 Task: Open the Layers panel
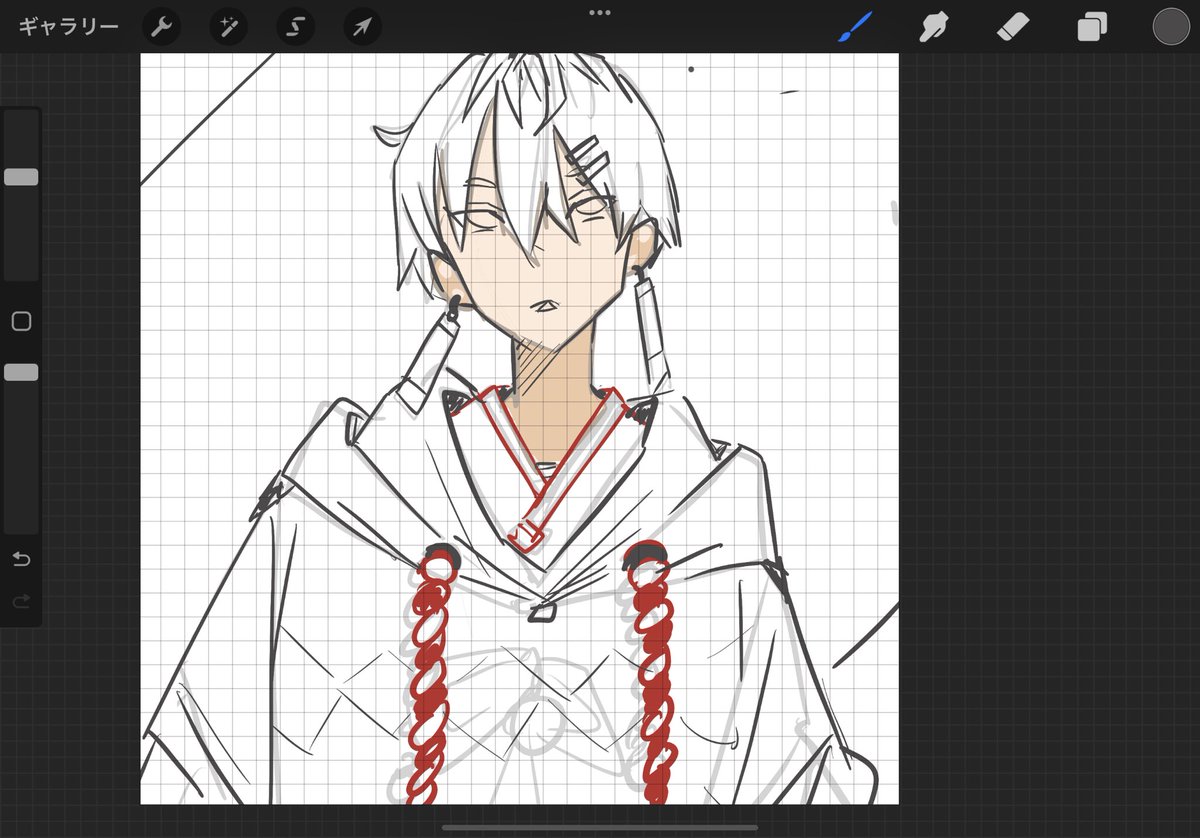coord(1091,27)
